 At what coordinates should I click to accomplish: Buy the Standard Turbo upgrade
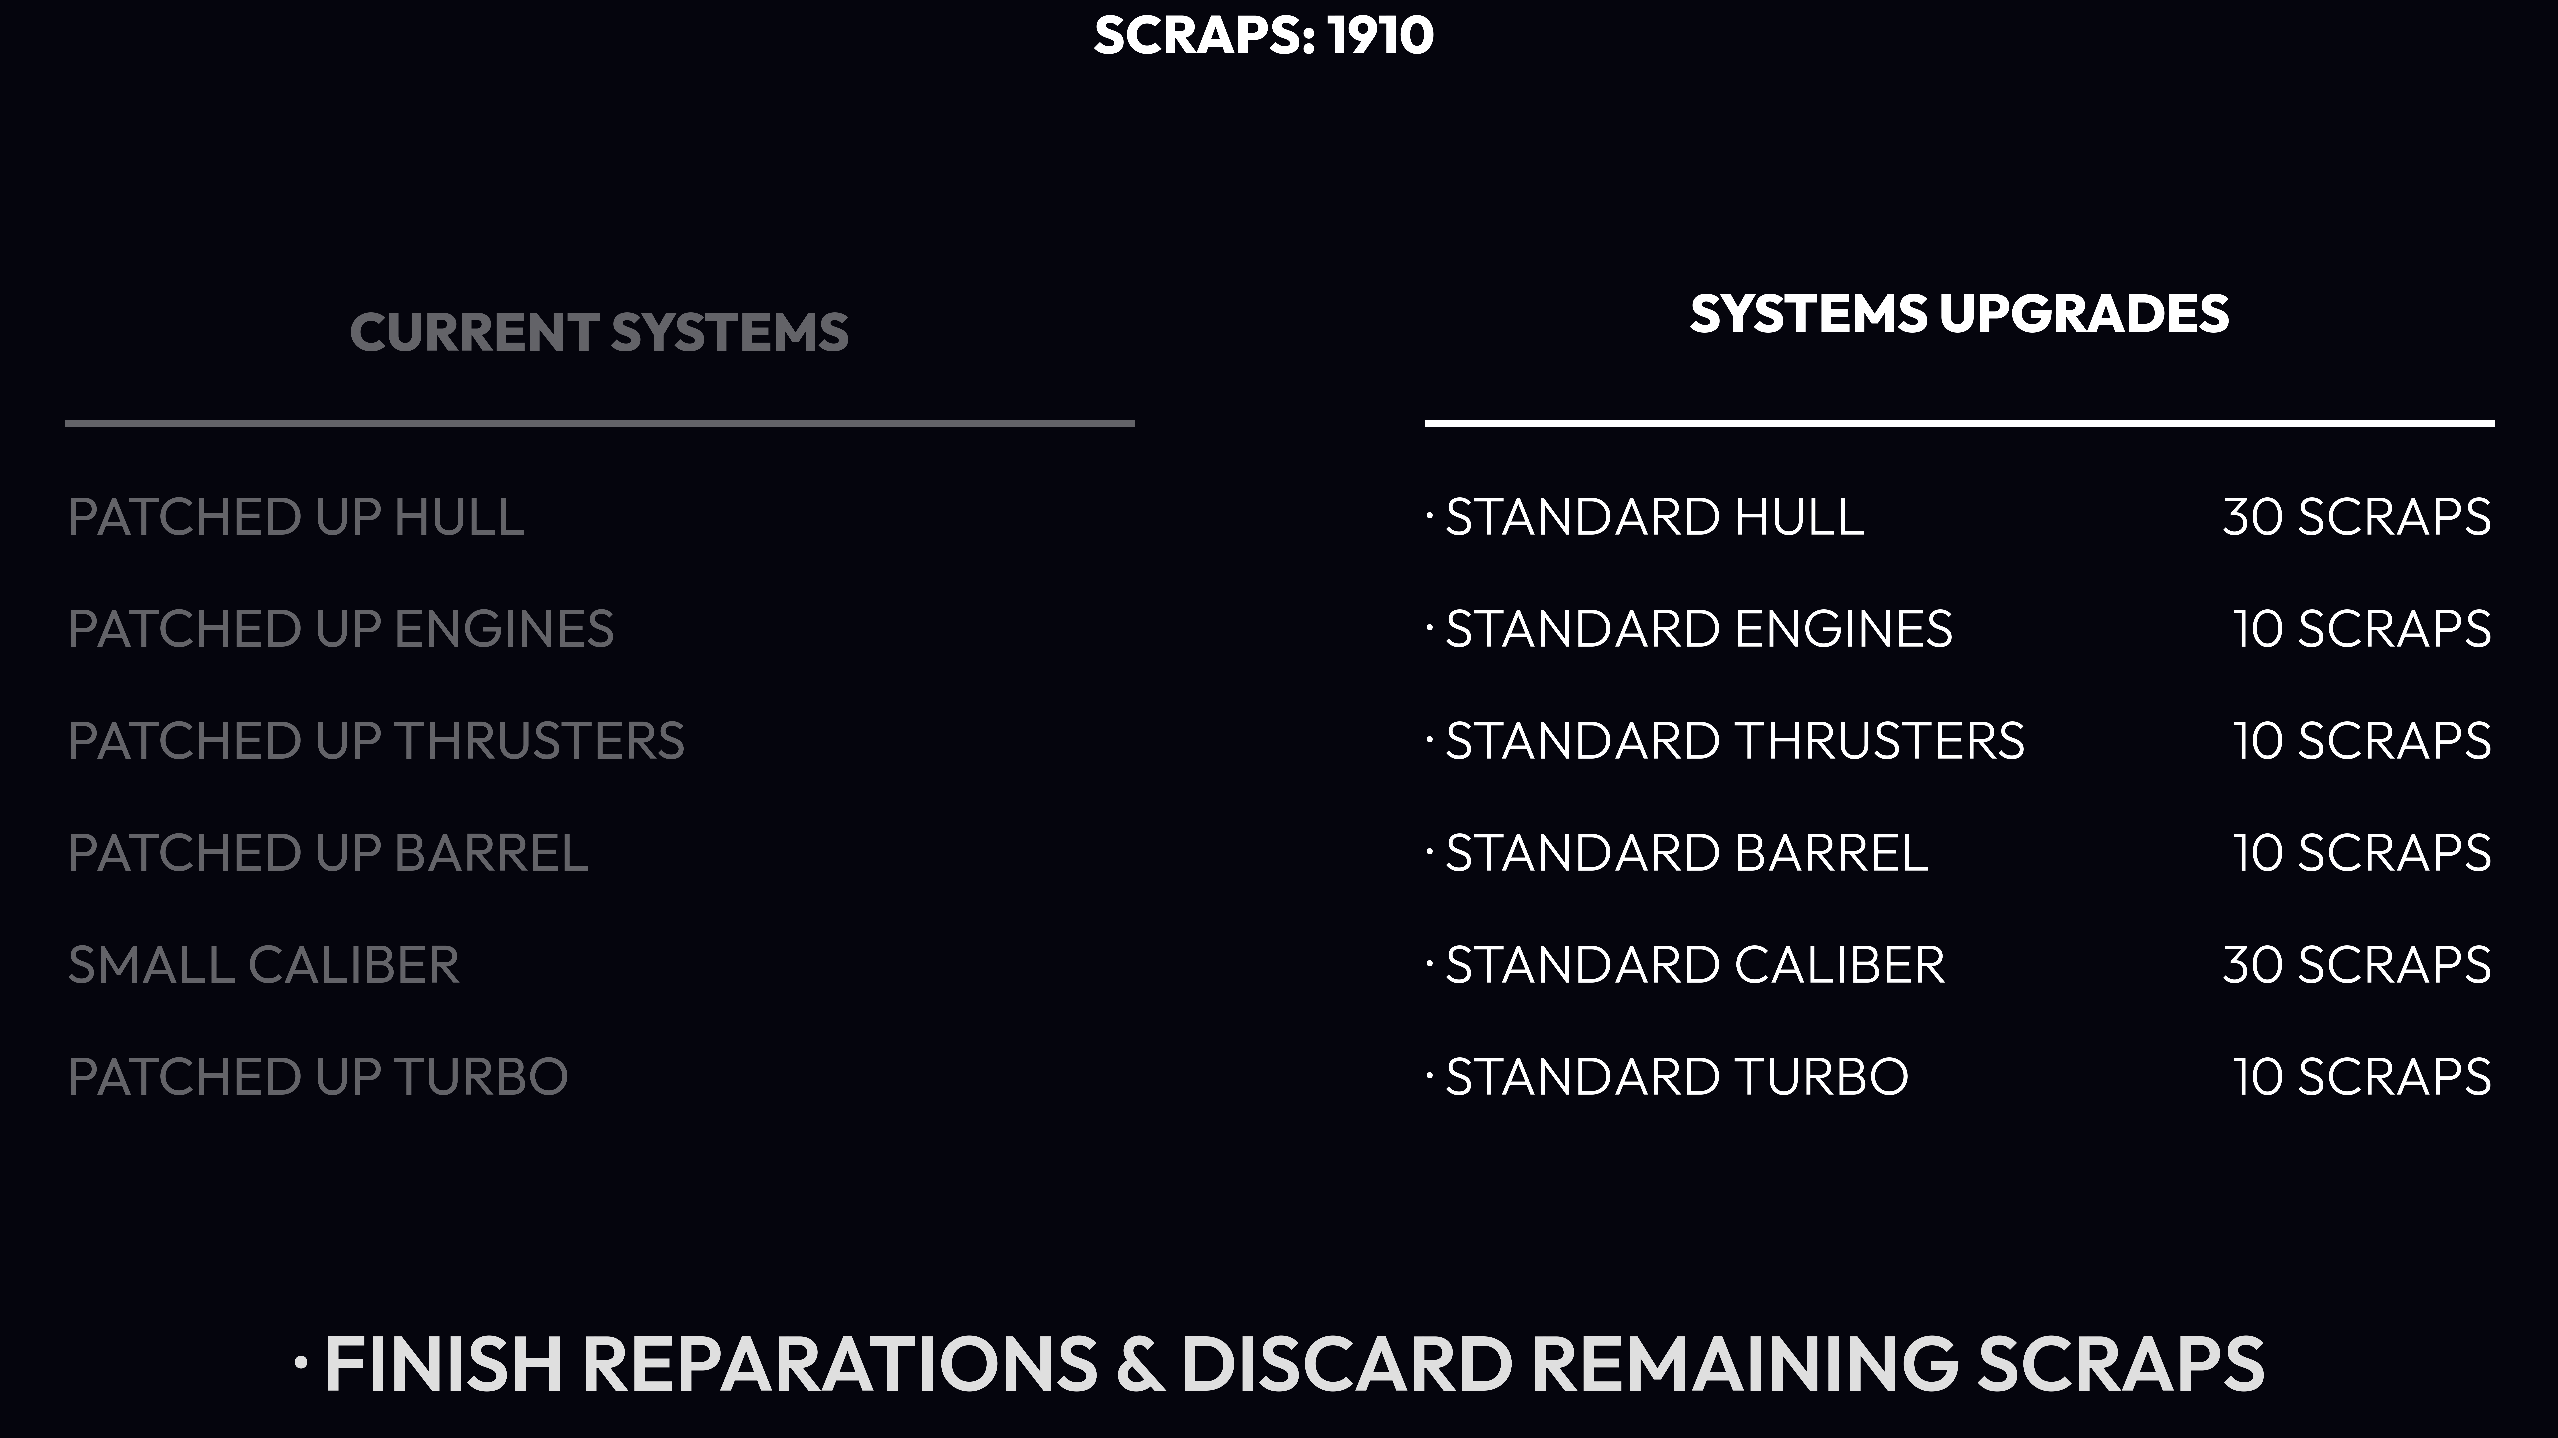click(1676, 1077)
